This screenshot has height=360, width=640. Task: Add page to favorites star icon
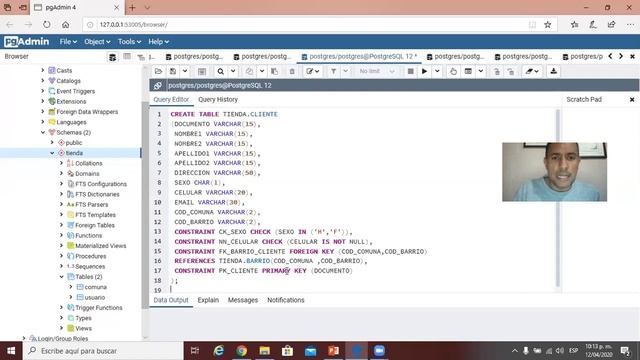[x=548, y=24]
